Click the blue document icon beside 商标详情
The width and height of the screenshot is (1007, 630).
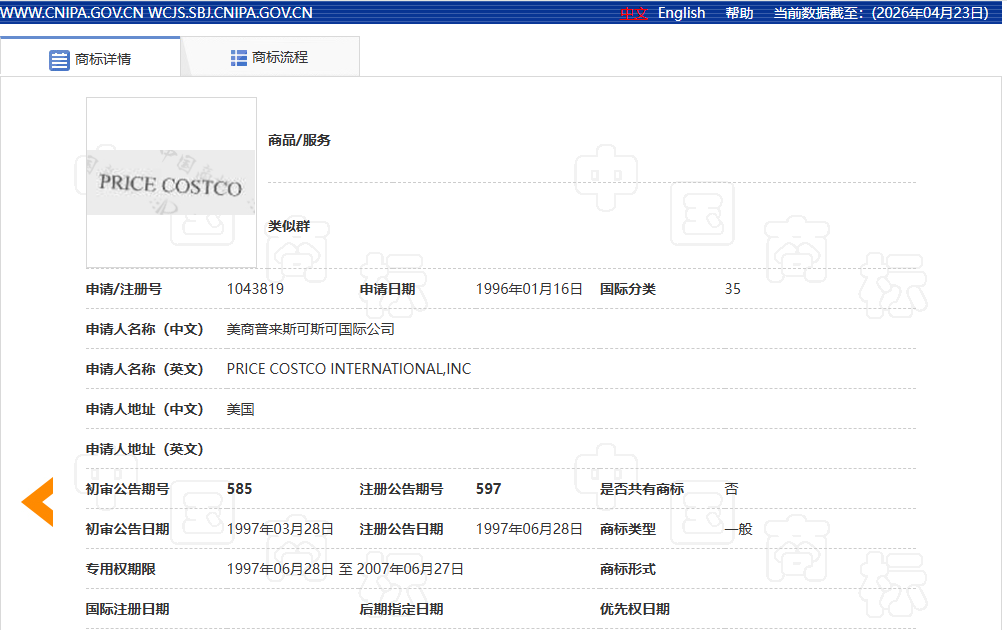59,60
